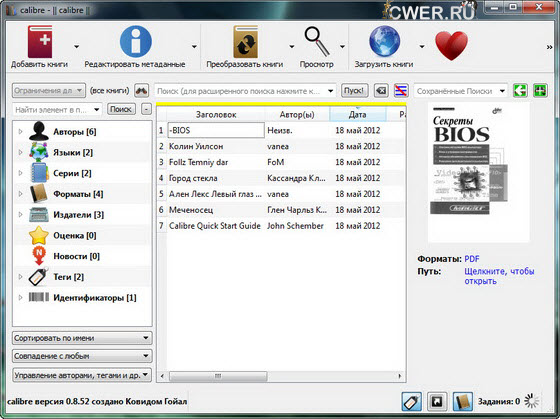The image size is (560, 419).
Task: Open advanced search with binoculars icon
Action: [142, 91]
